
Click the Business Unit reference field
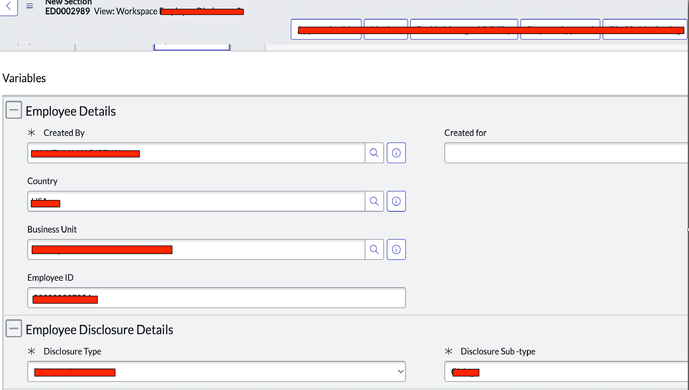click(196, 249)
